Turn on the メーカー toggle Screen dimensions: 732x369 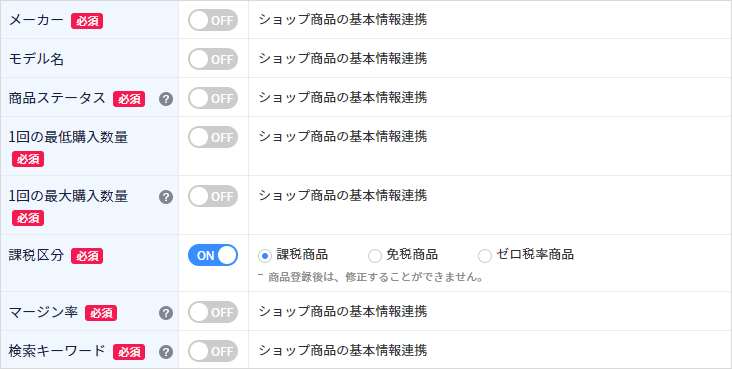tap(213, 21)
